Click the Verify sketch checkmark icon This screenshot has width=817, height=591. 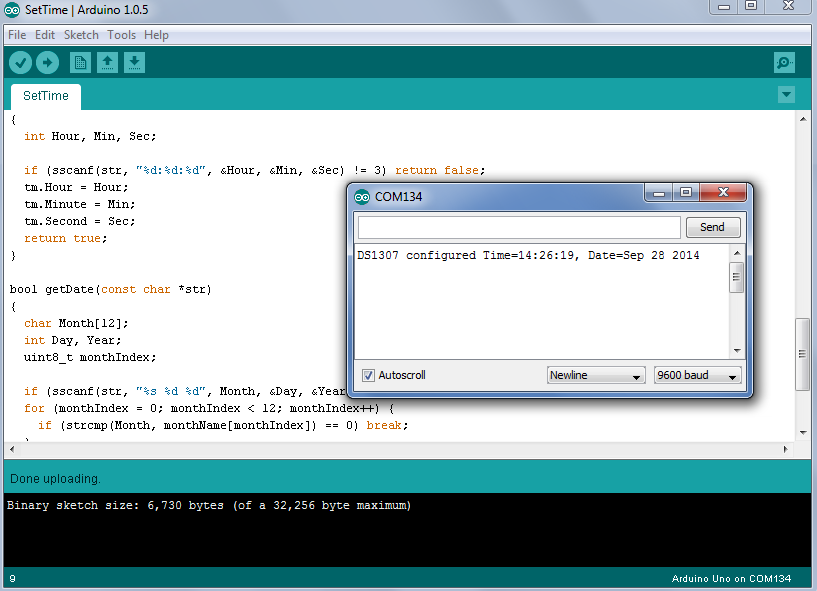(x=20, y=63)
